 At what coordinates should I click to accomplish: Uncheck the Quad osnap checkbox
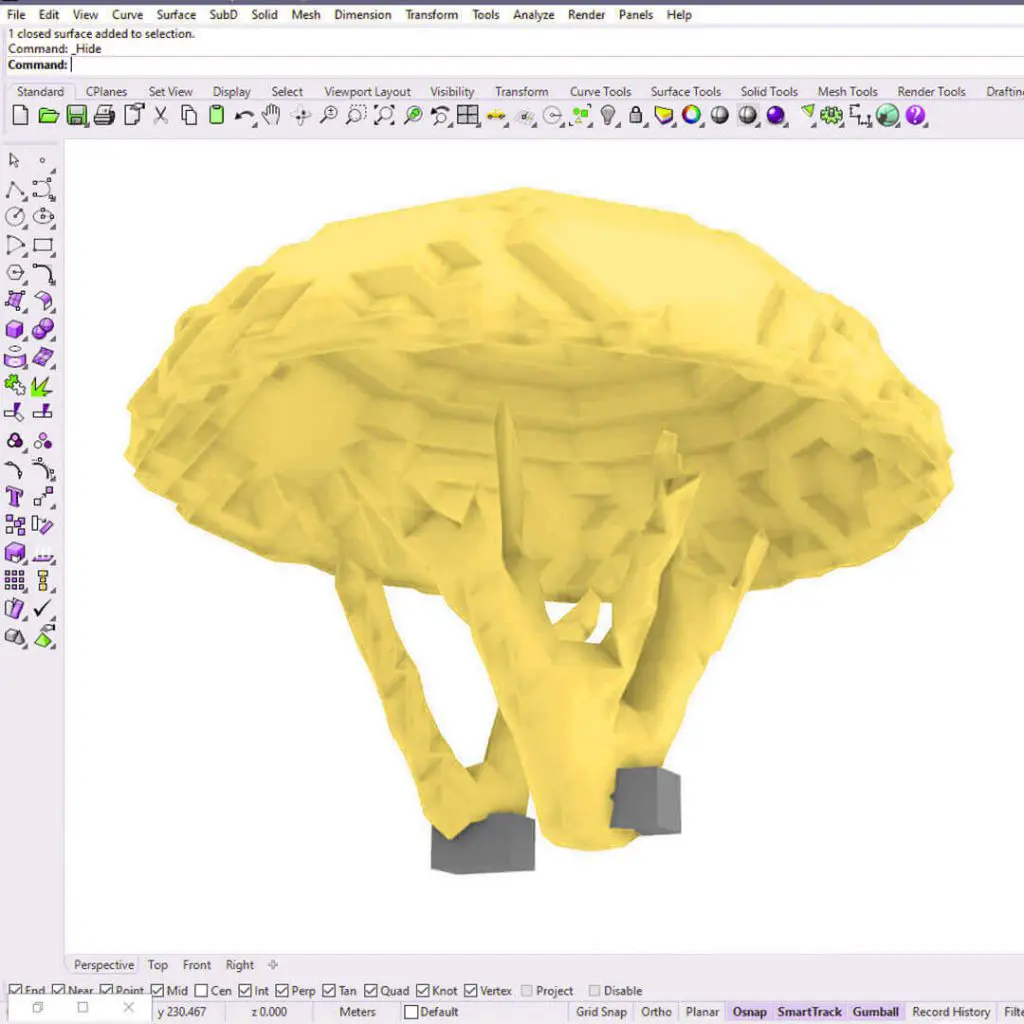tap(372, 991)
